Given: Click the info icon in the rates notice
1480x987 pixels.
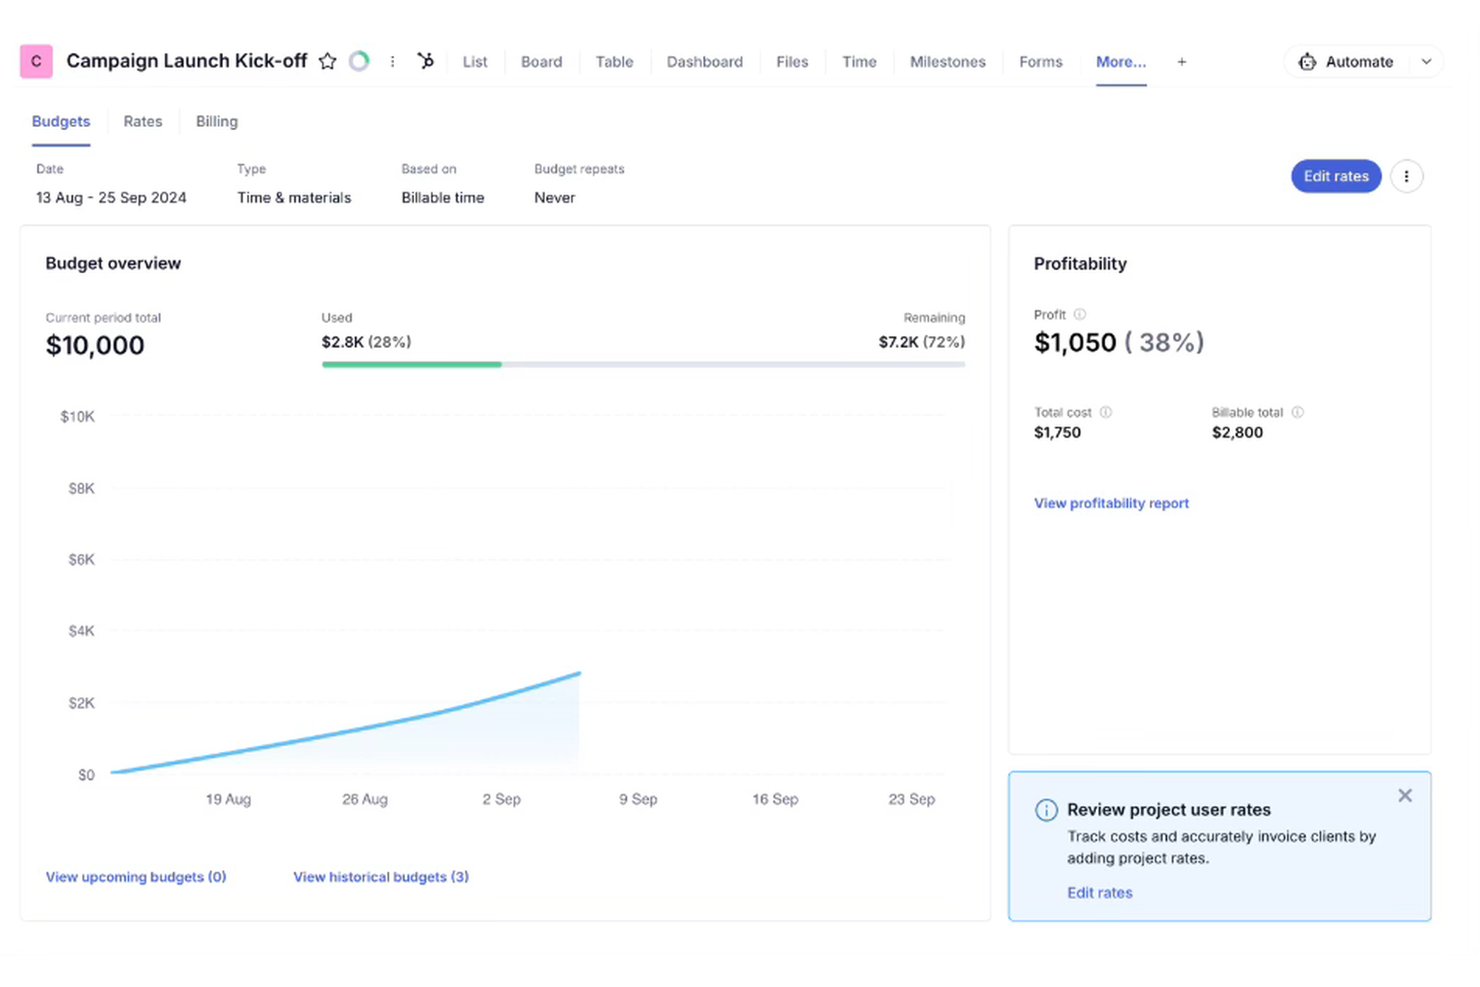Looking at the screenshot, I should coord(1046,810).
